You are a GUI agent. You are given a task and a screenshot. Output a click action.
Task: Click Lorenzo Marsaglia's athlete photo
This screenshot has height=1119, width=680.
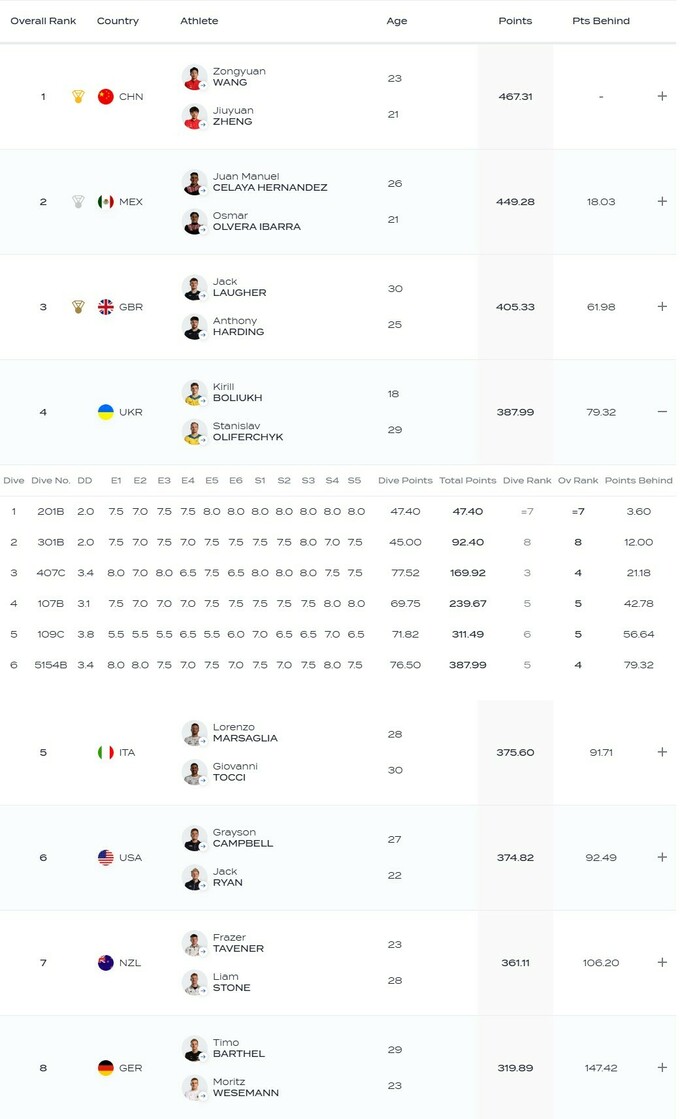tap(194, 733)
